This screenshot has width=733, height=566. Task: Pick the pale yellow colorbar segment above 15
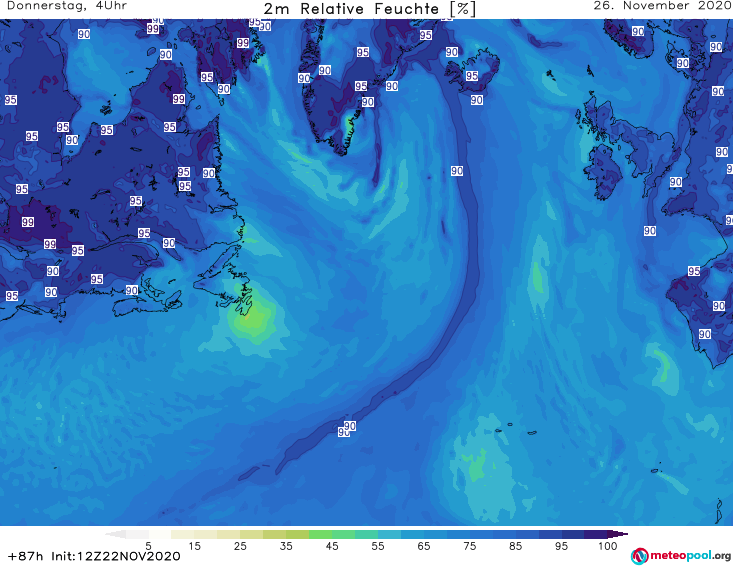coord(183,535)
